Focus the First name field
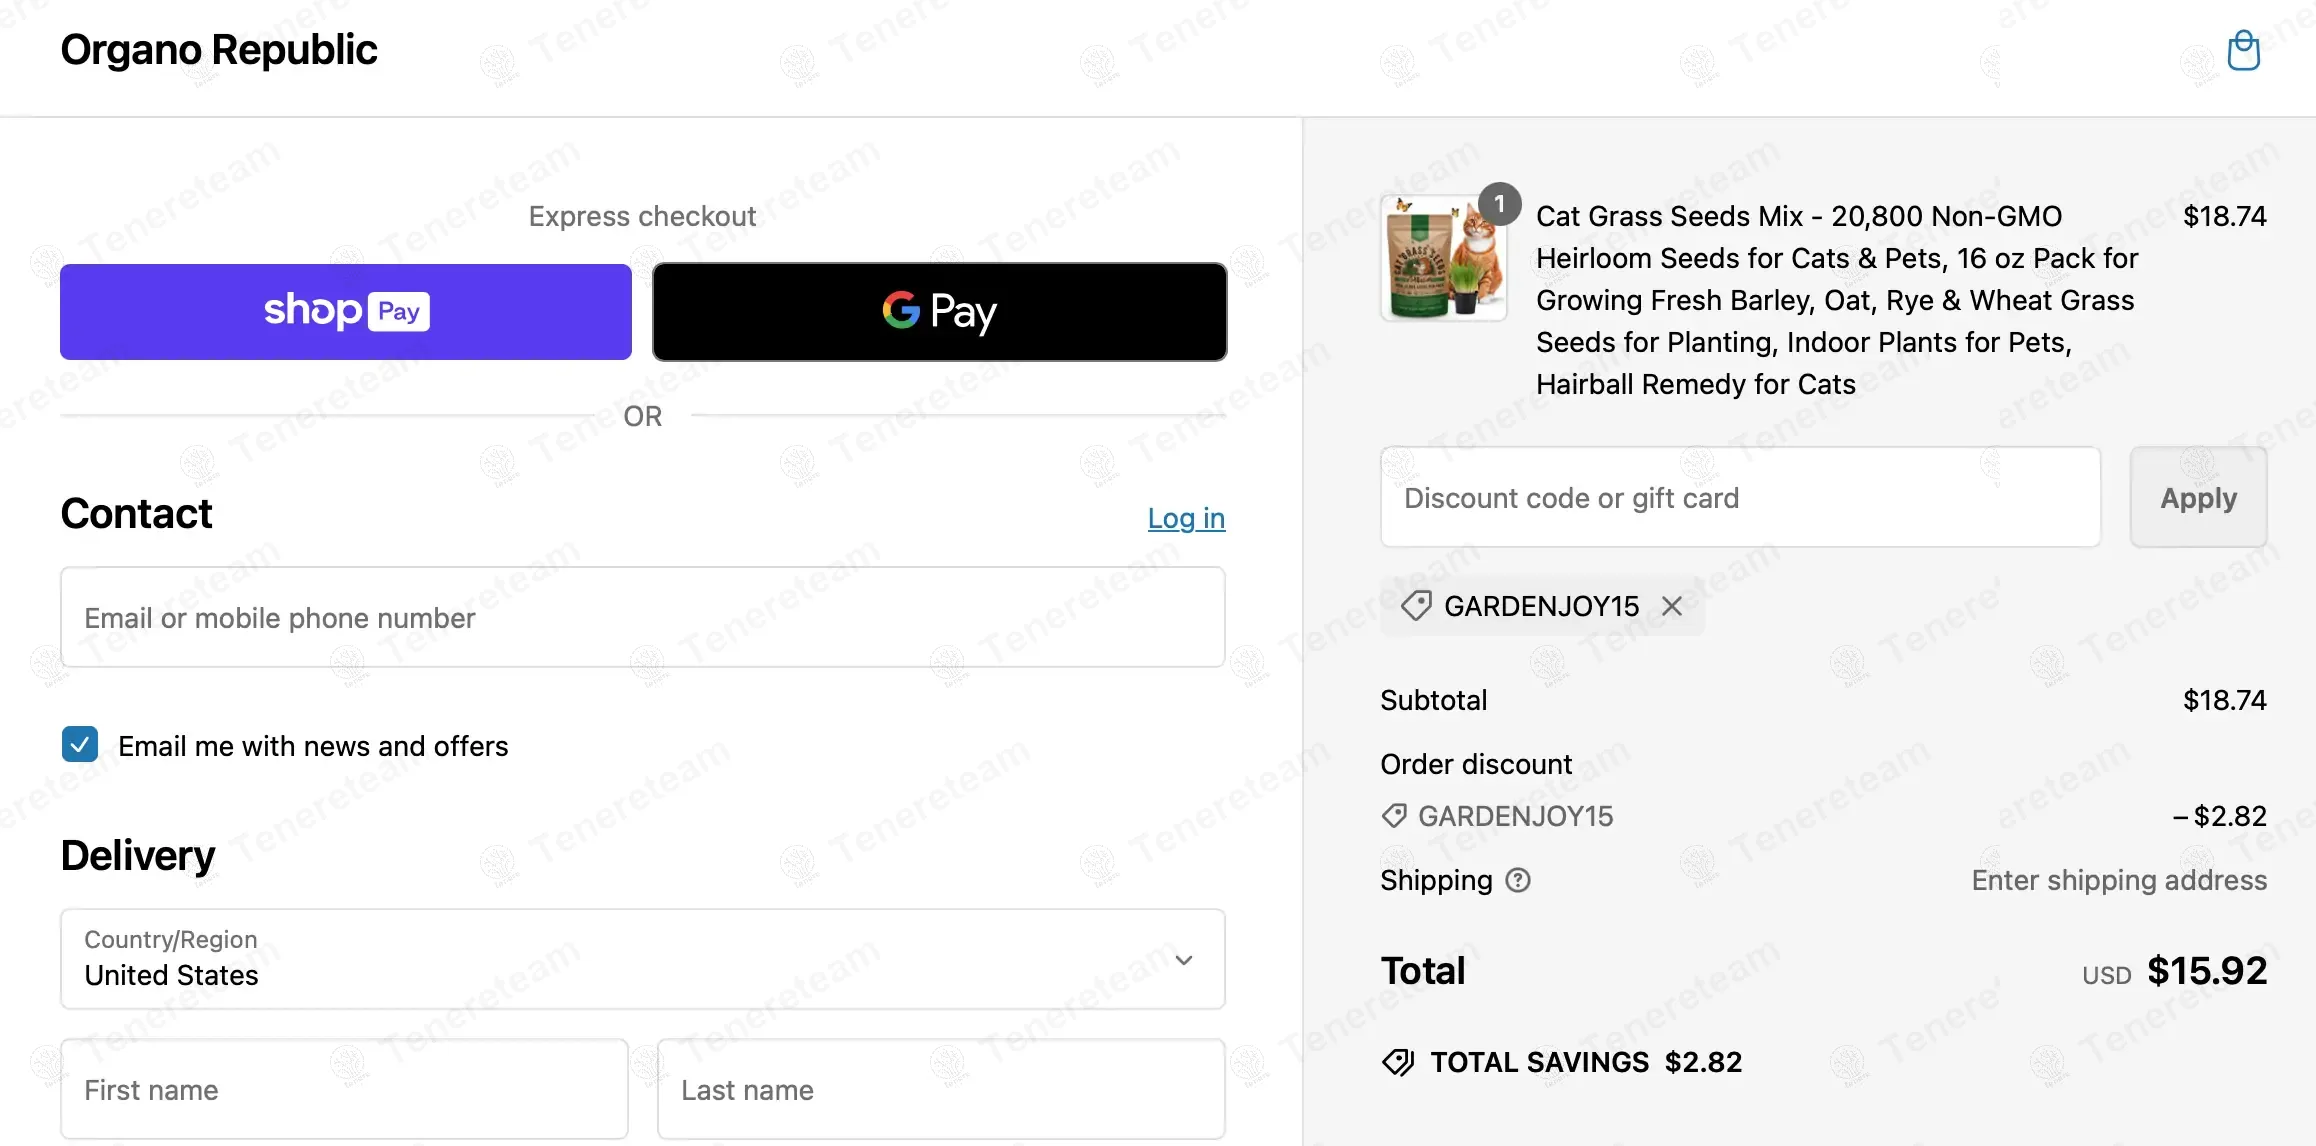 (x=344, y=1089)
